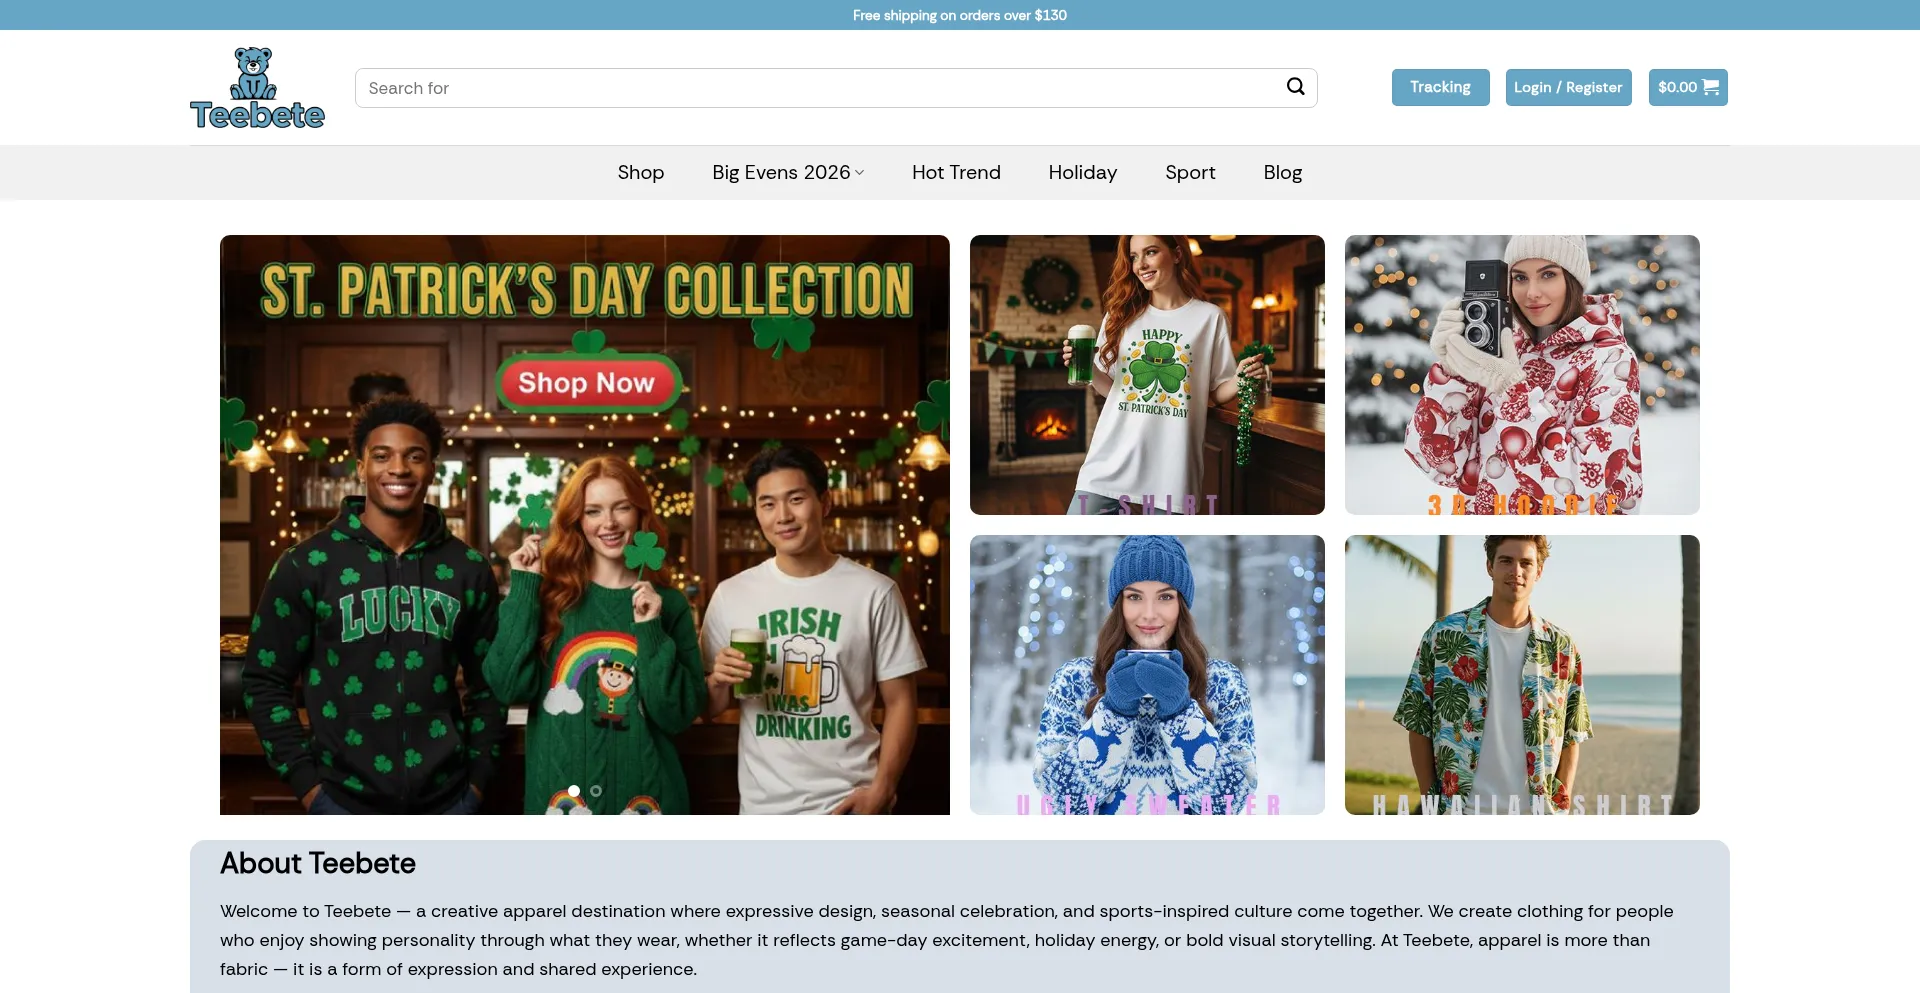Click the Teebete bear logo
1920x993 pixels.
(257, 88)
